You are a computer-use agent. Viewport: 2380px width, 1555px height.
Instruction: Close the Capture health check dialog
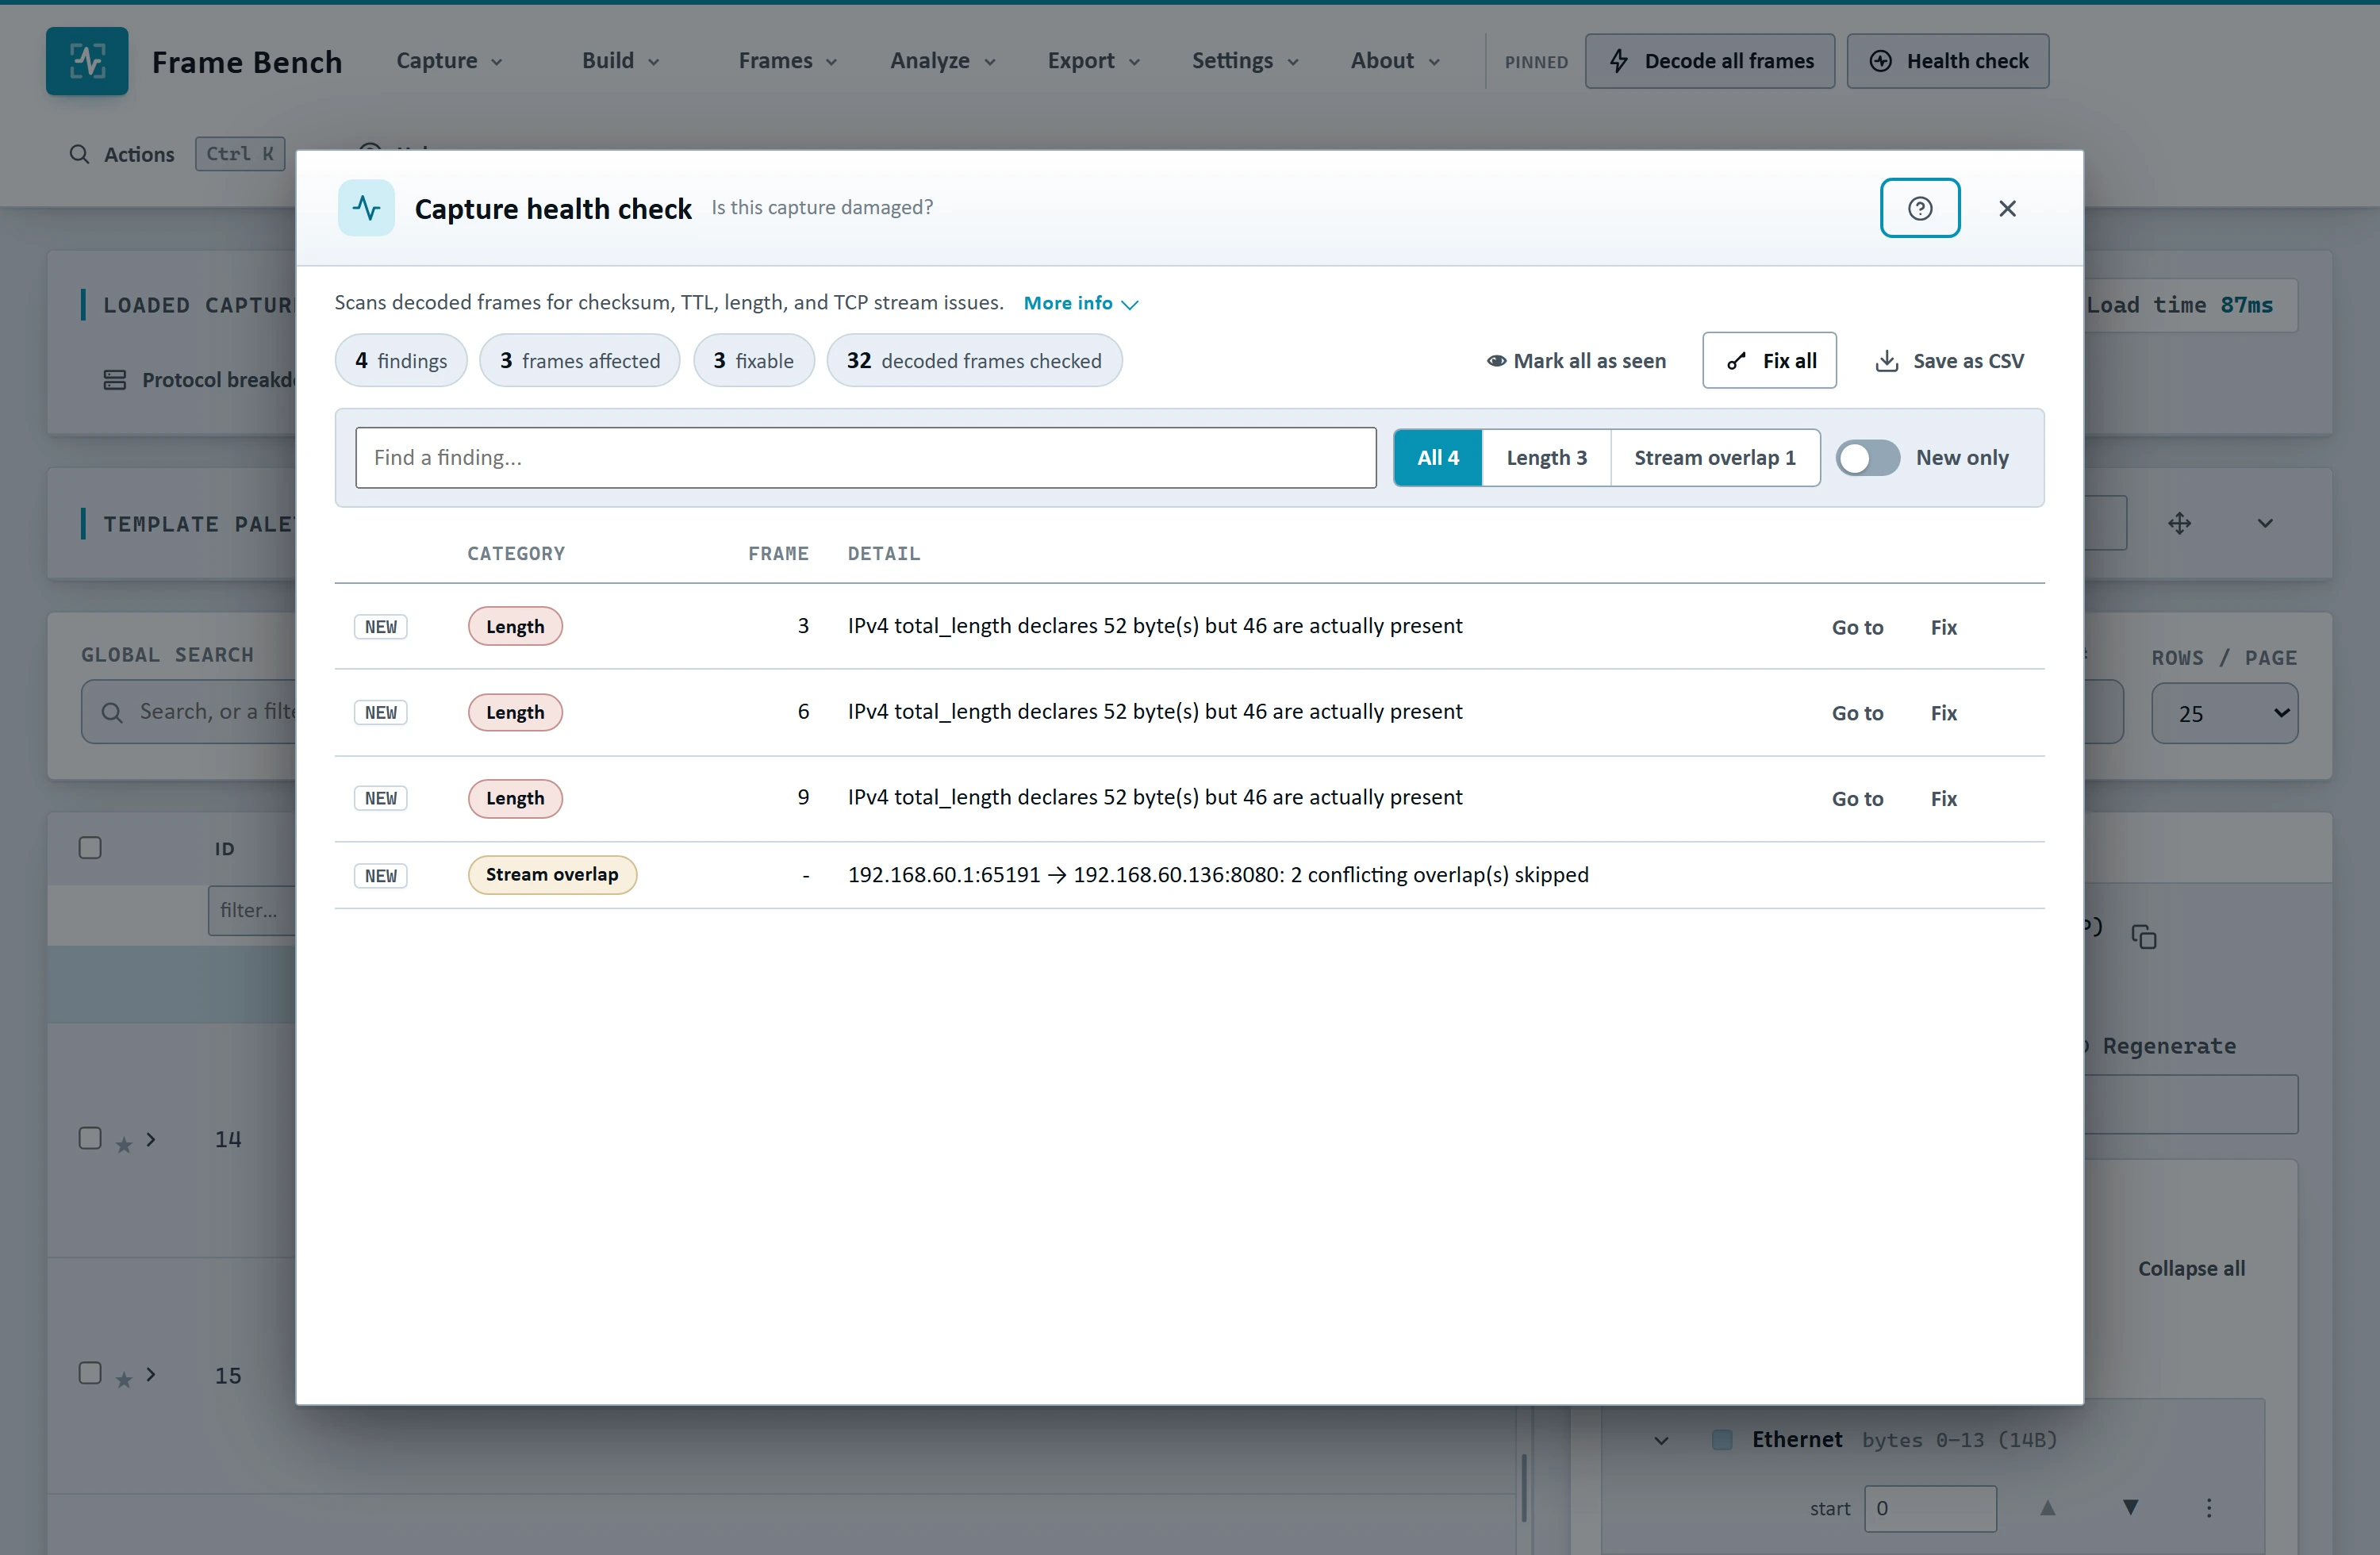click(x=2007, y=208)
